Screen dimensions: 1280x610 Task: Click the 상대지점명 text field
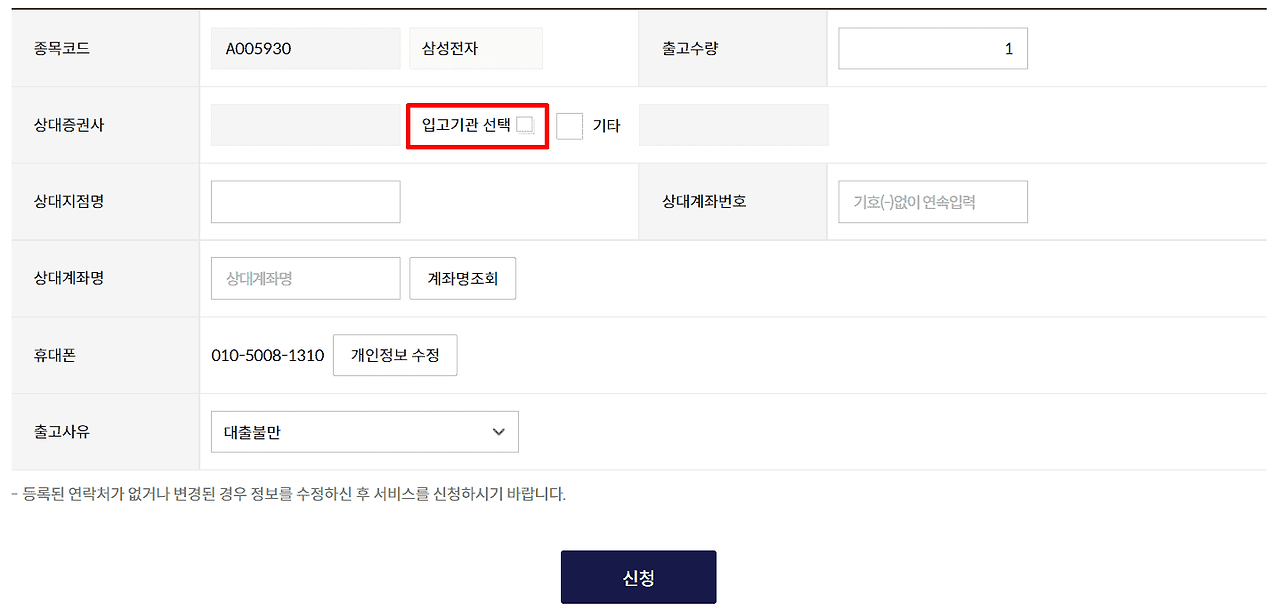(x=305, y=202)
